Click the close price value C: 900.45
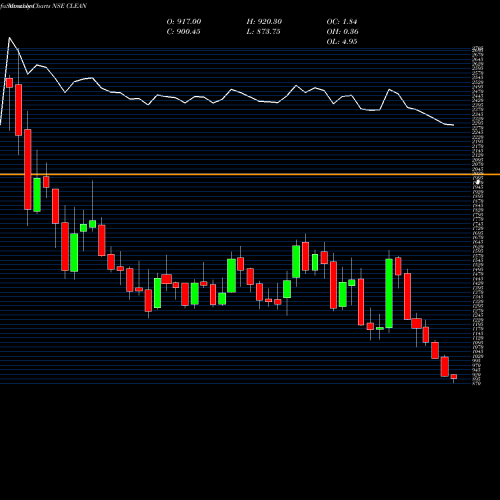 [183, 32]
